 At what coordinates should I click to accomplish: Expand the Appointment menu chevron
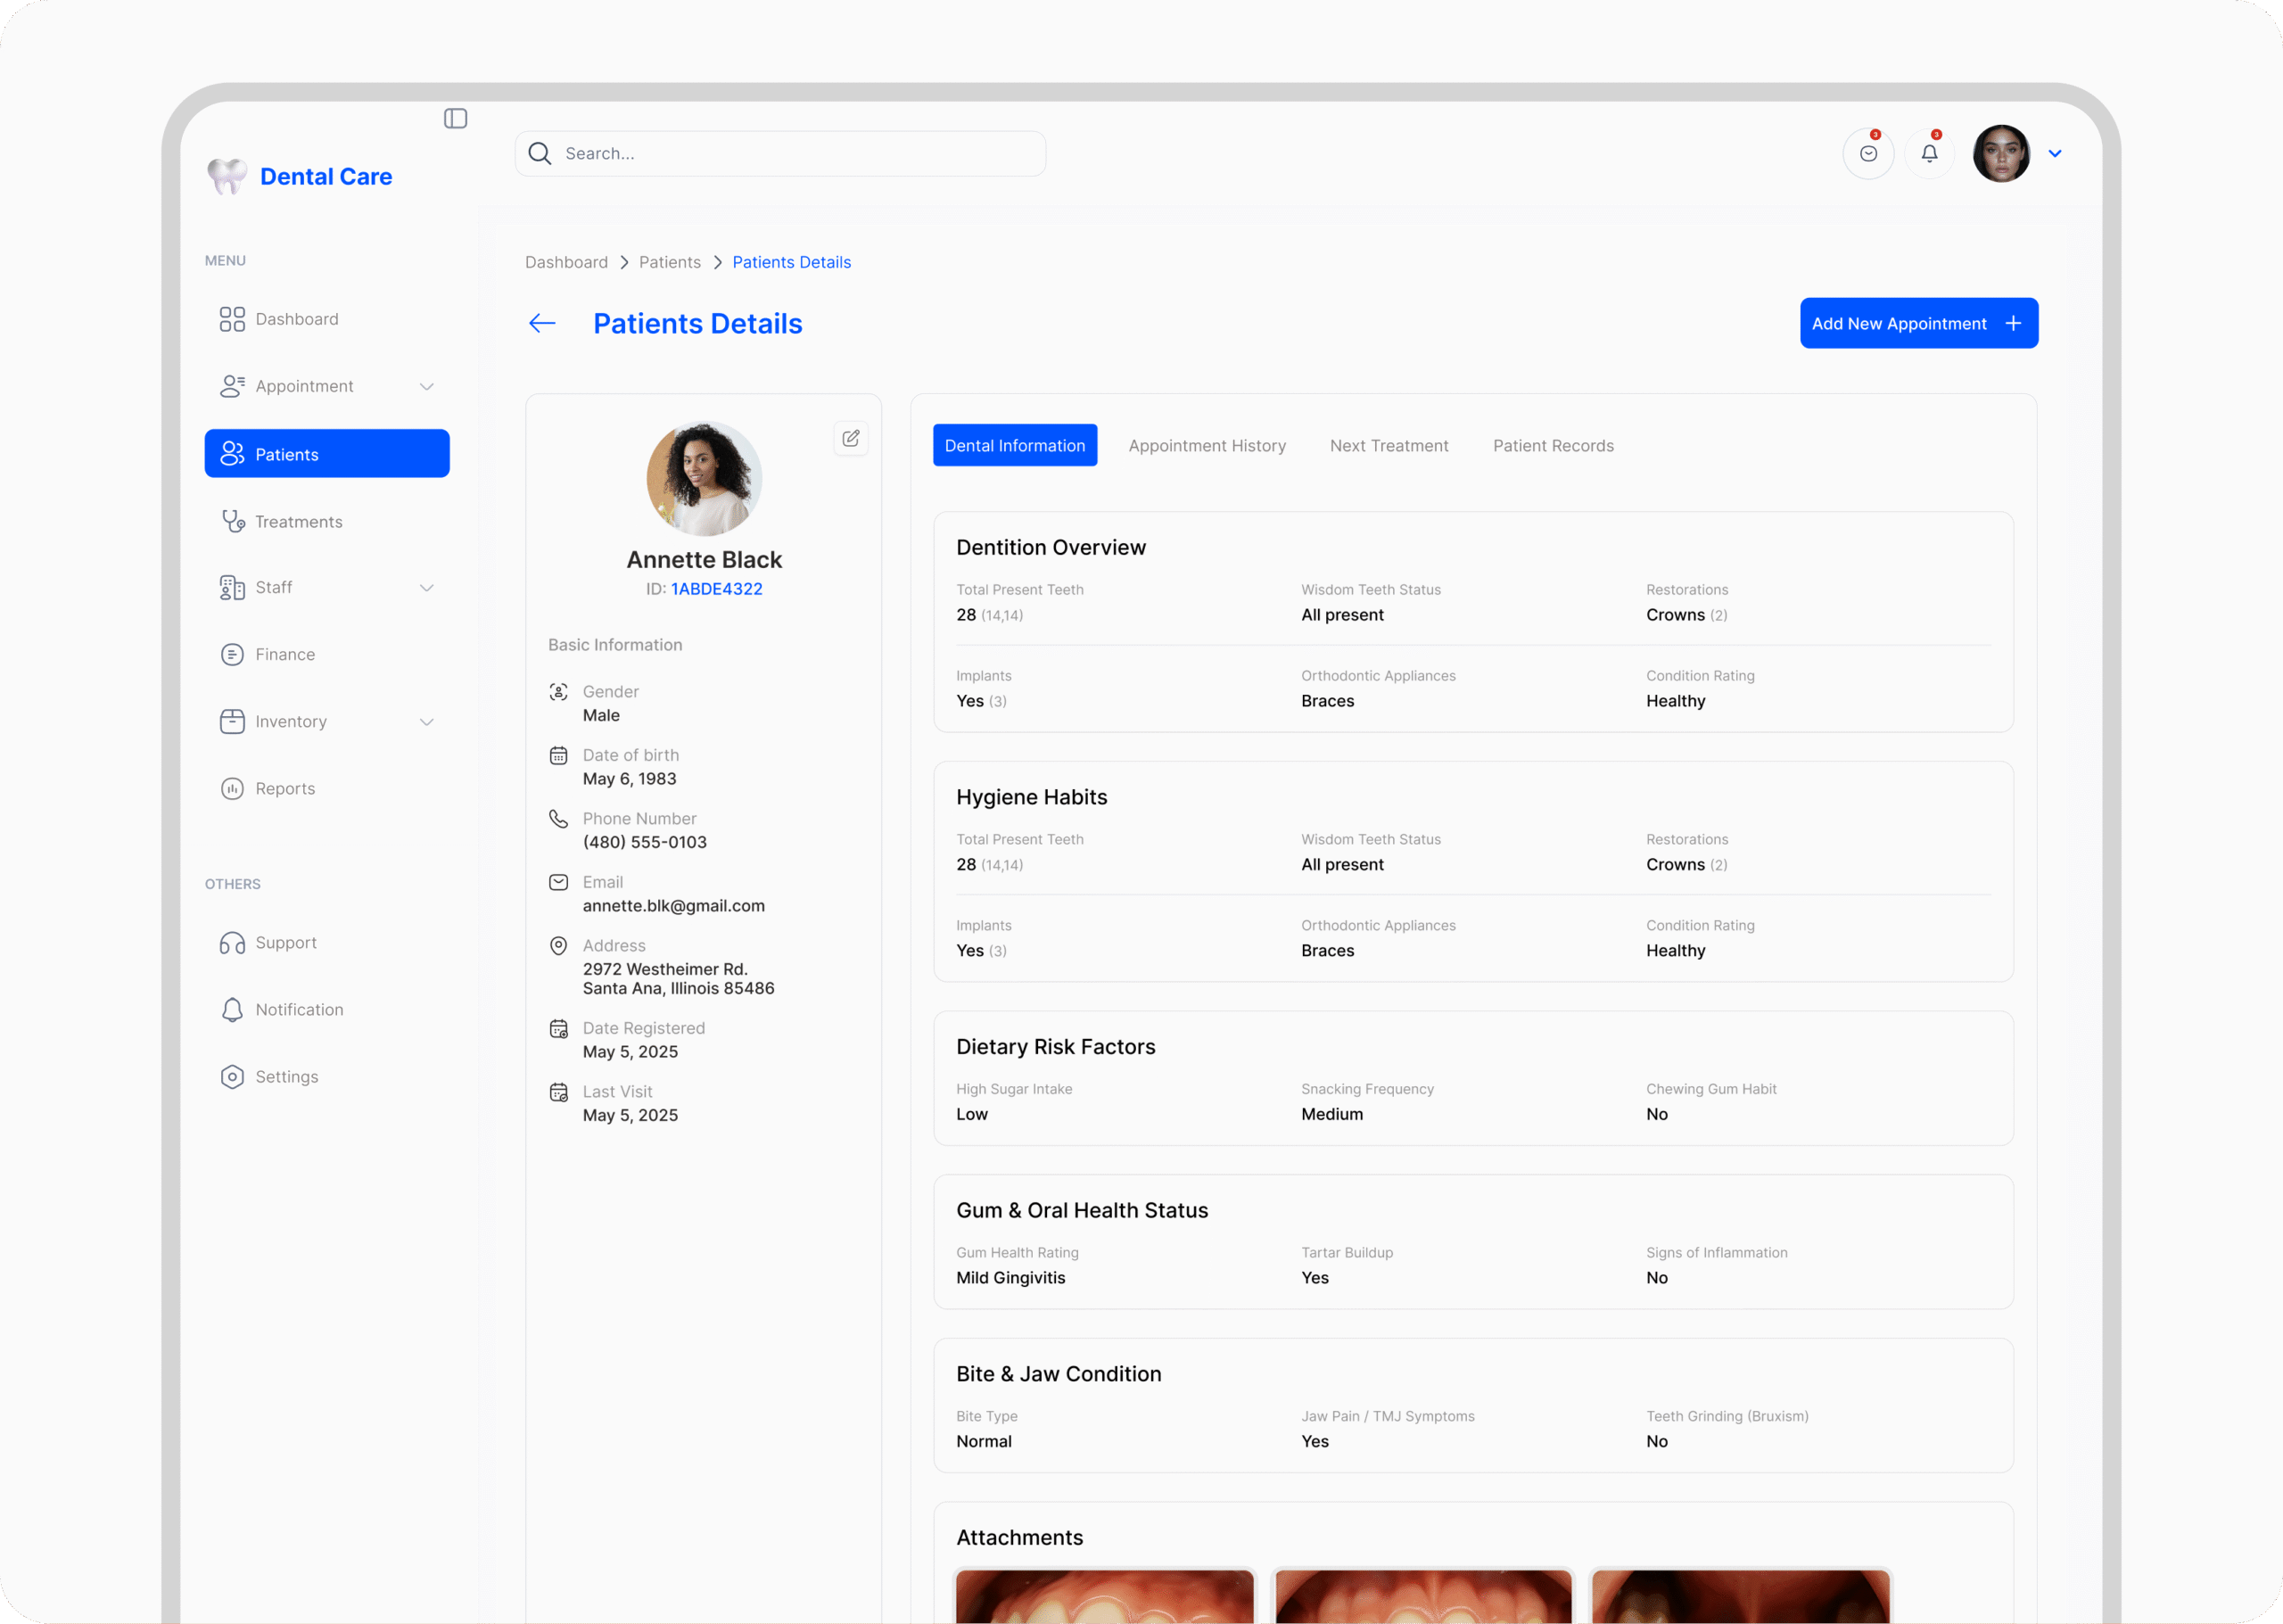click(x=427, y=387)
